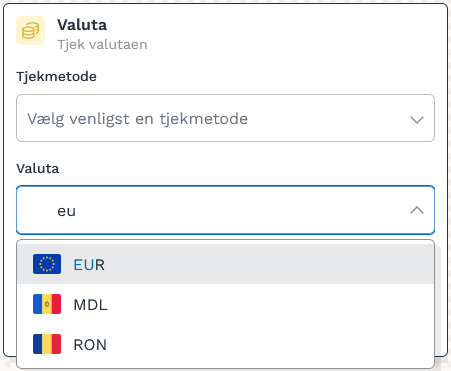Click the highlighted EUR row background
The width and height of the screenshot is (451, 371).
(225, 264)
